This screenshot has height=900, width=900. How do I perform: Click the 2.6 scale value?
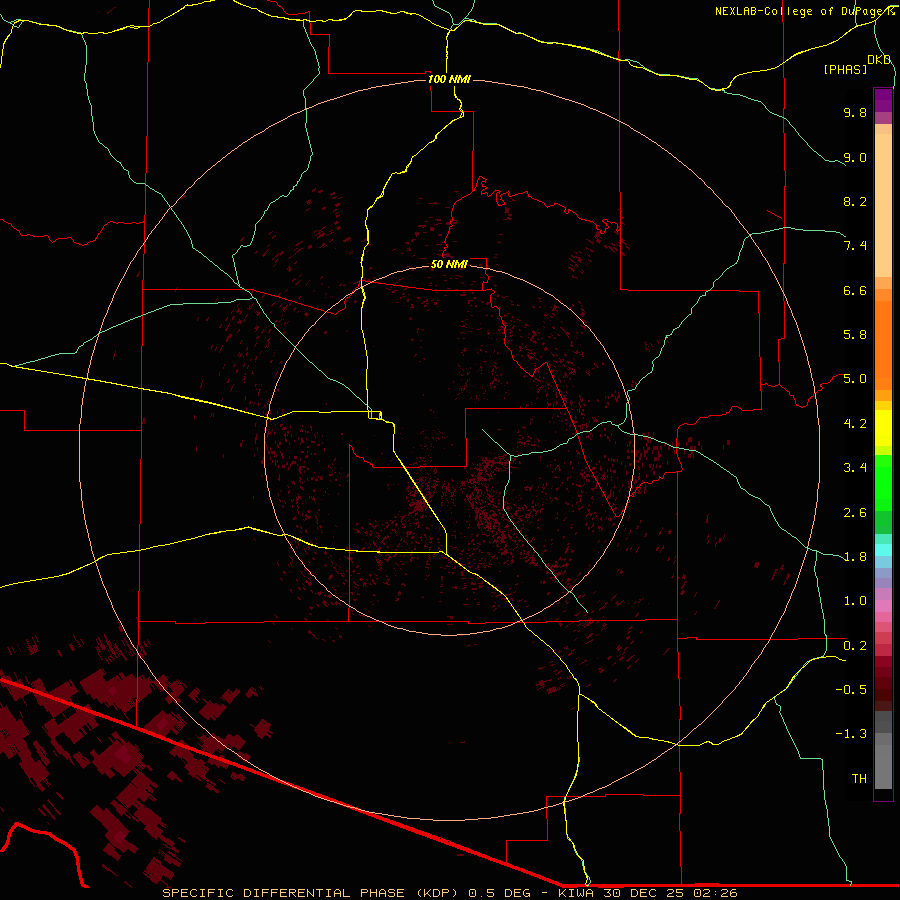pyautogui.click(x=855, y=513)
